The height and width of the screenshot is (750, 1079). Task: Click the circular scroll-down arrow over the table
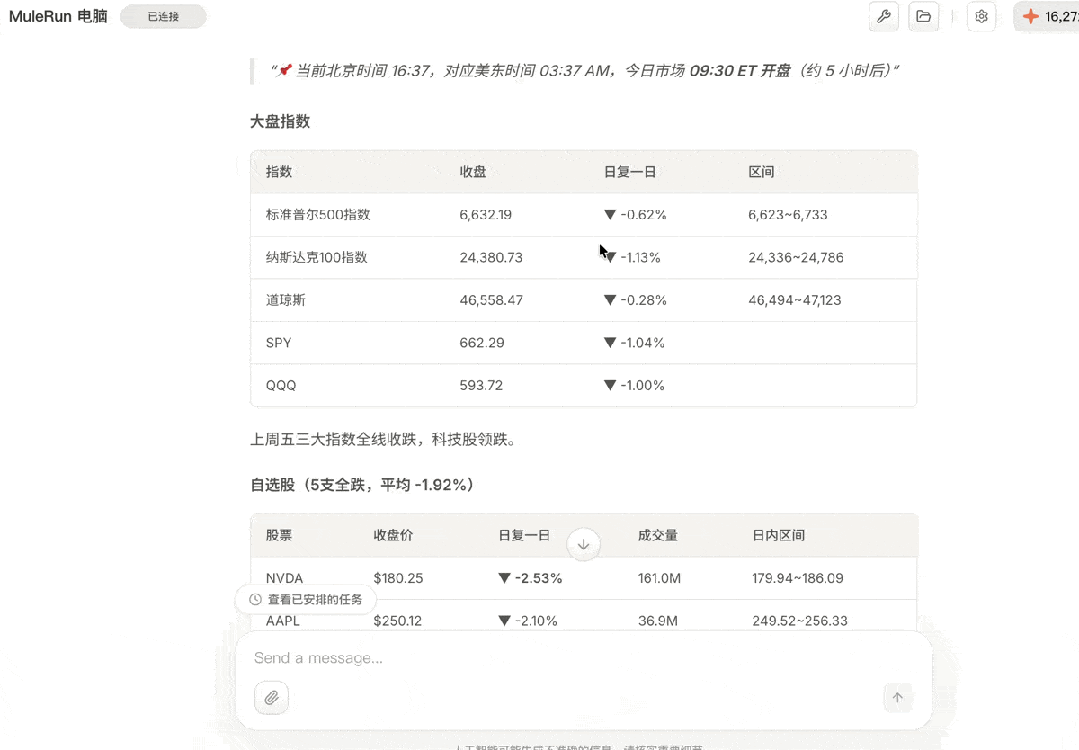pyautogui.click(x=583, y=543)
